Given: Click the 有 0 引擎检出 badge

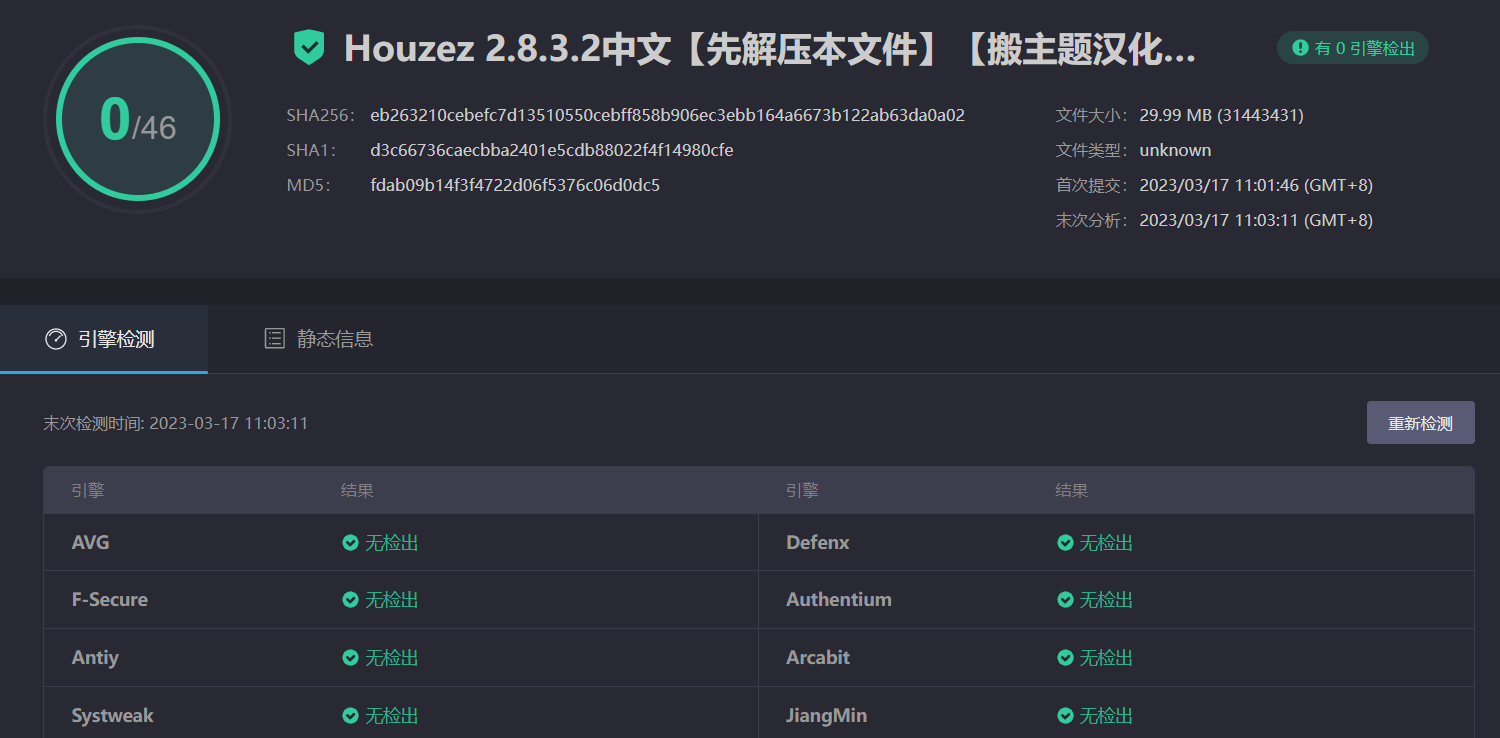Looking at the screenshot, I should [x=1353, y=47].
